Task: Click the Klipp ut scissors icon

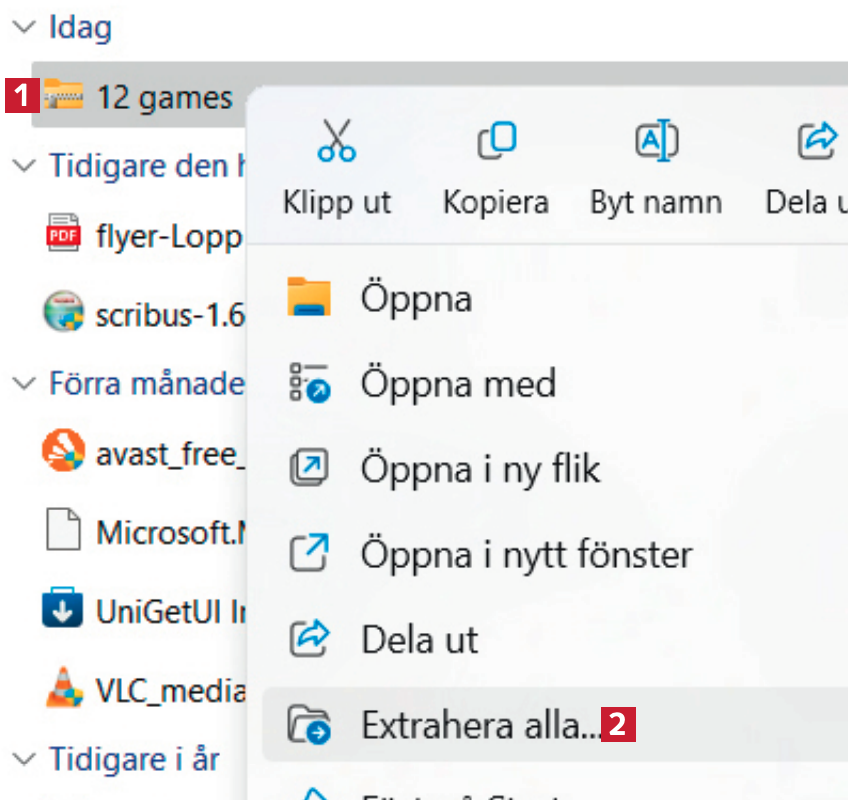Action: (x=336, y=141)
